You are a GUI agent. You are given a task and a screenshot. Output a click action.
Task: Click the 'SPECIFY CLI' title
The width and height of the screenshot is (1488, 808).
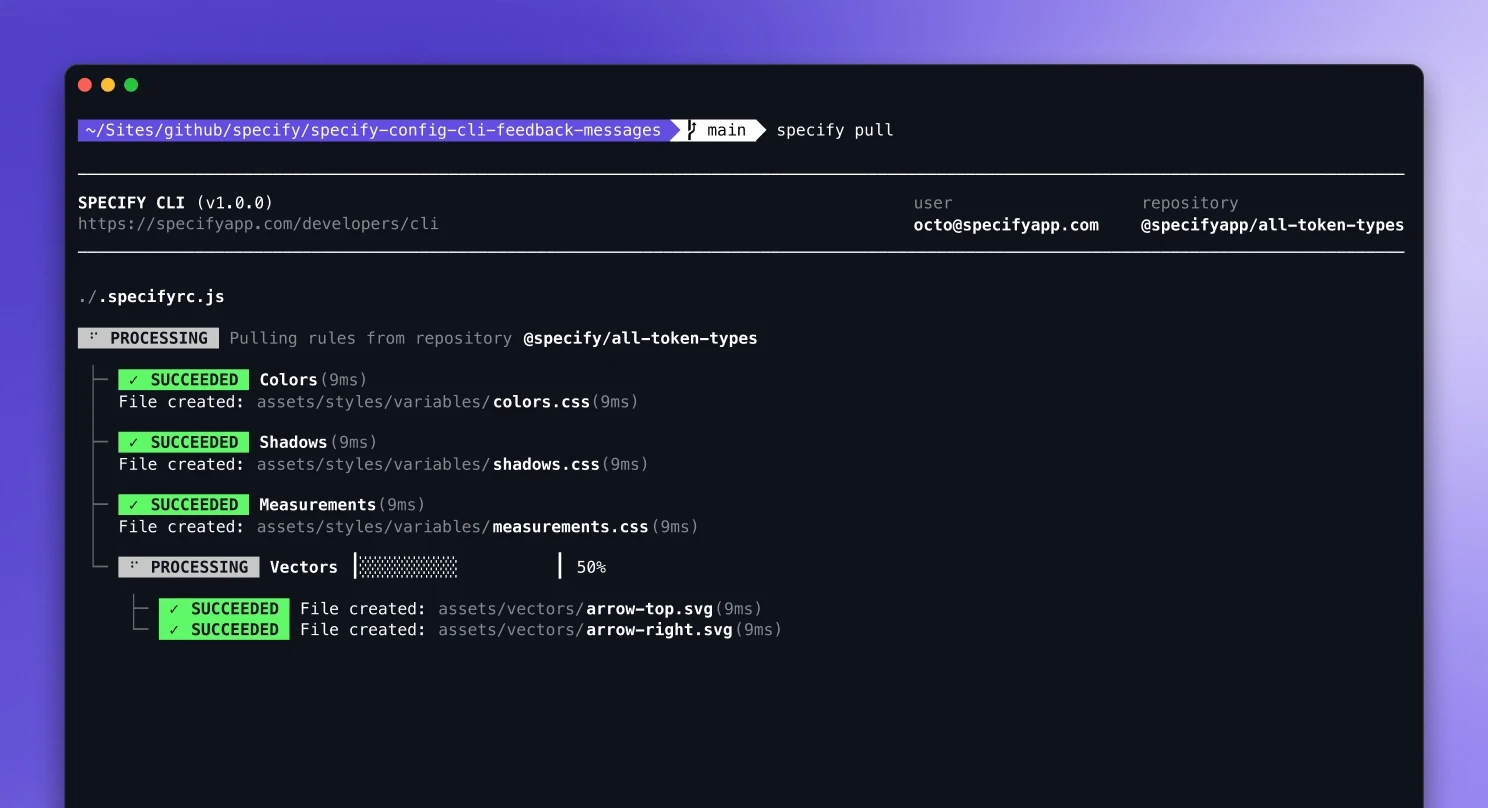pos(131,203)
